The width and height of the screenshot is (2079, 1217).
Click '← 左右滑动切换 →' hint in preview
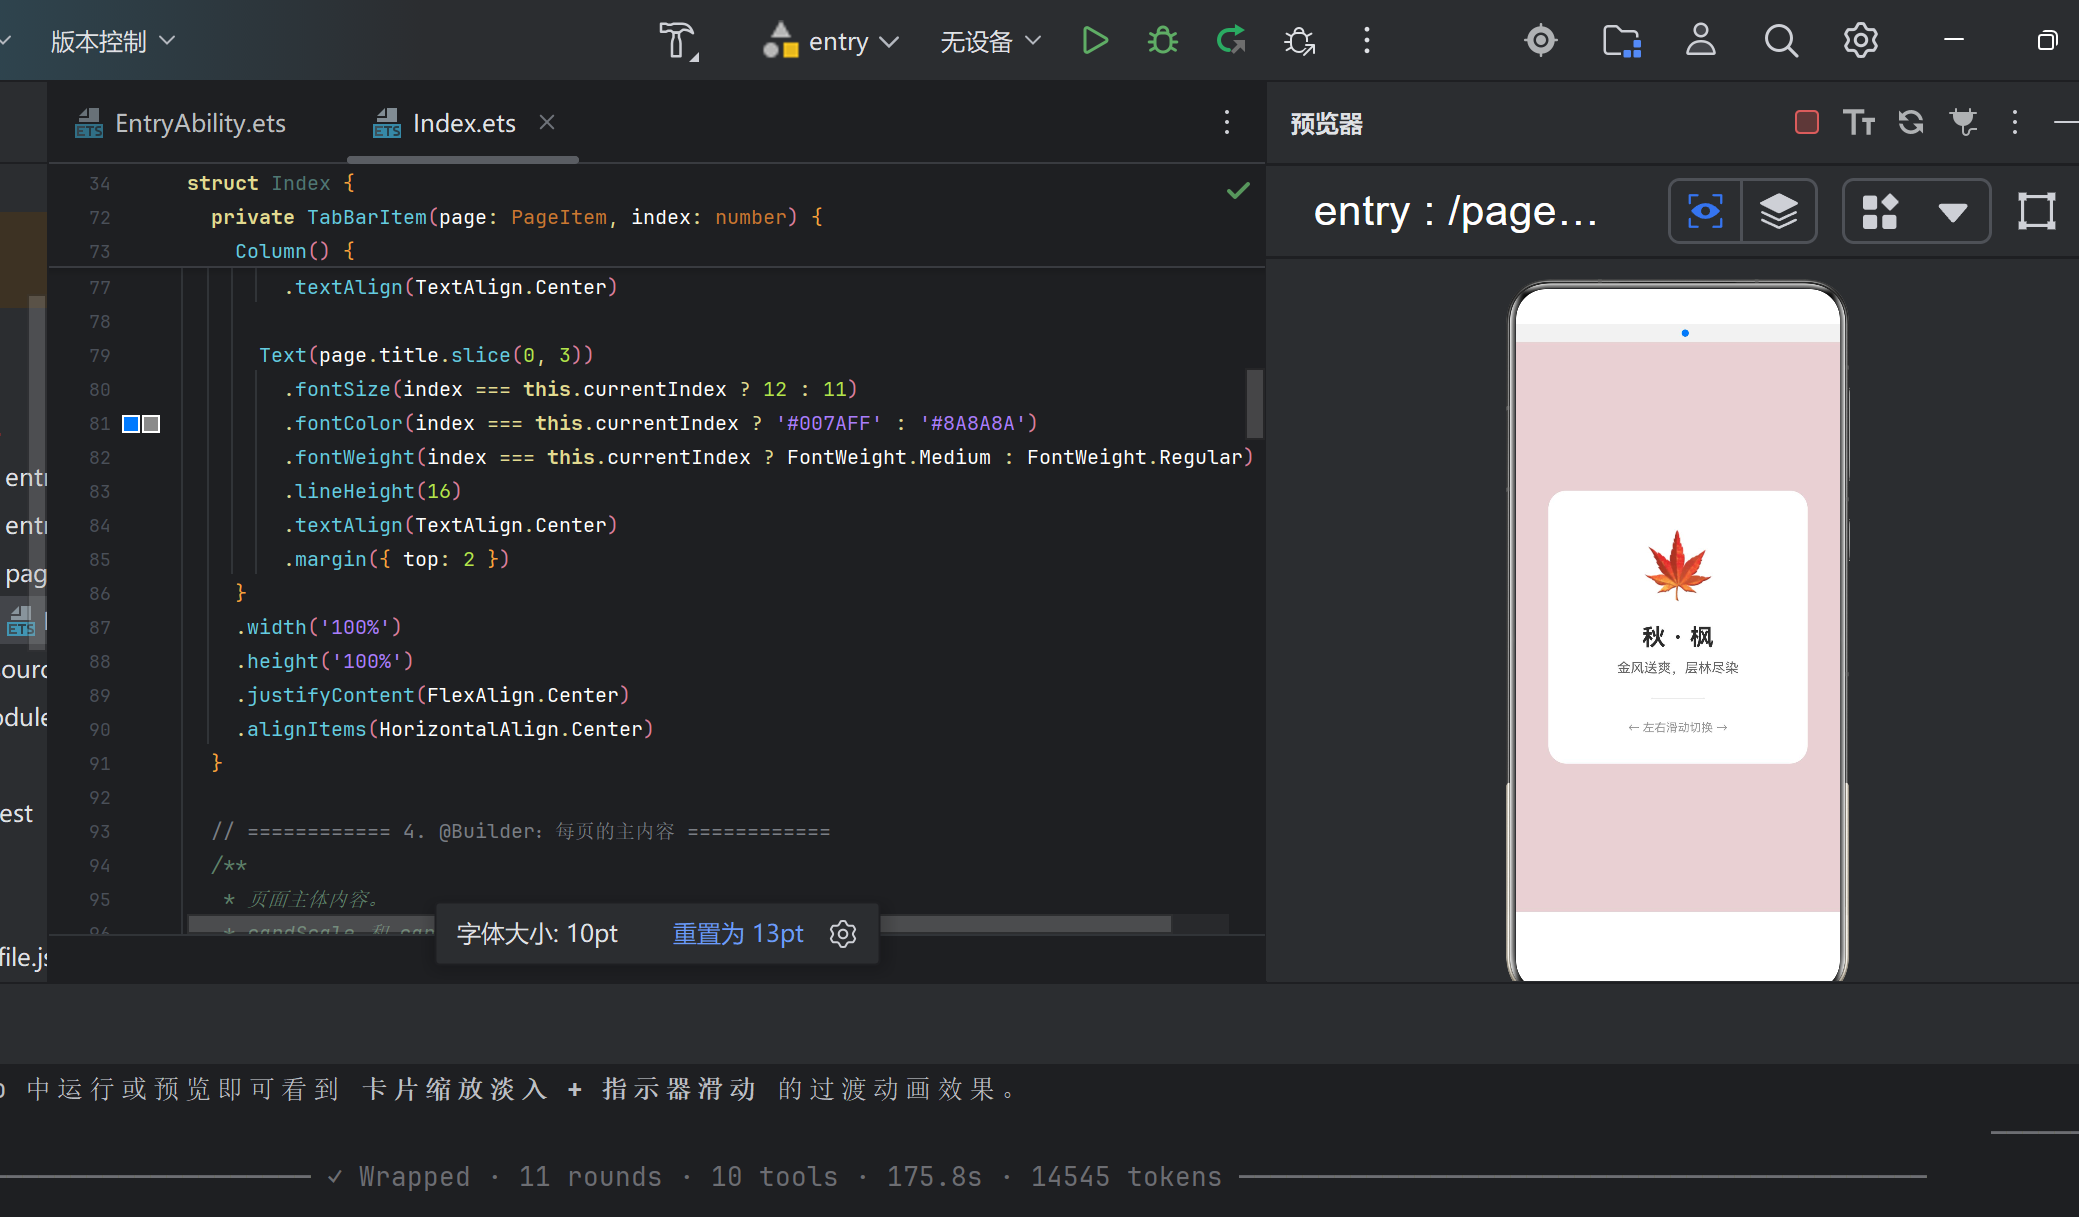[1677, 727]
